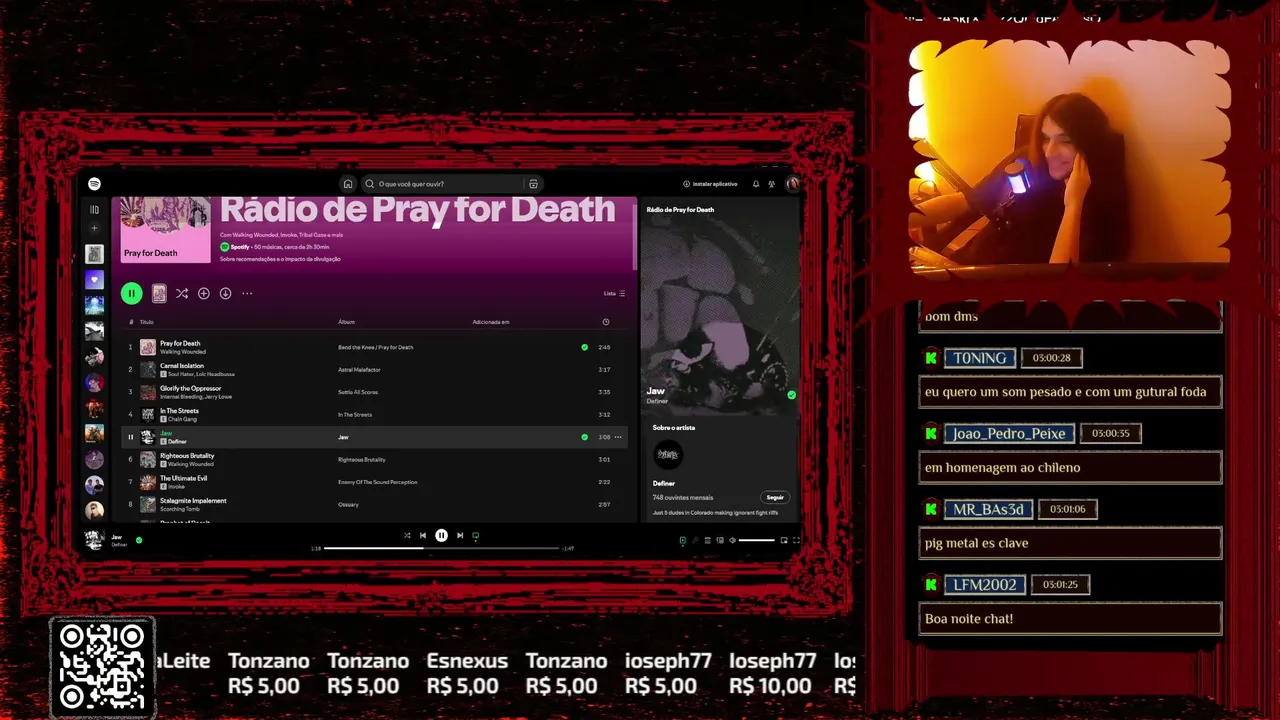Click the green connect device icon in player controls
Viewport: 1280px width, 720px height.
click(x=476, y=536)
